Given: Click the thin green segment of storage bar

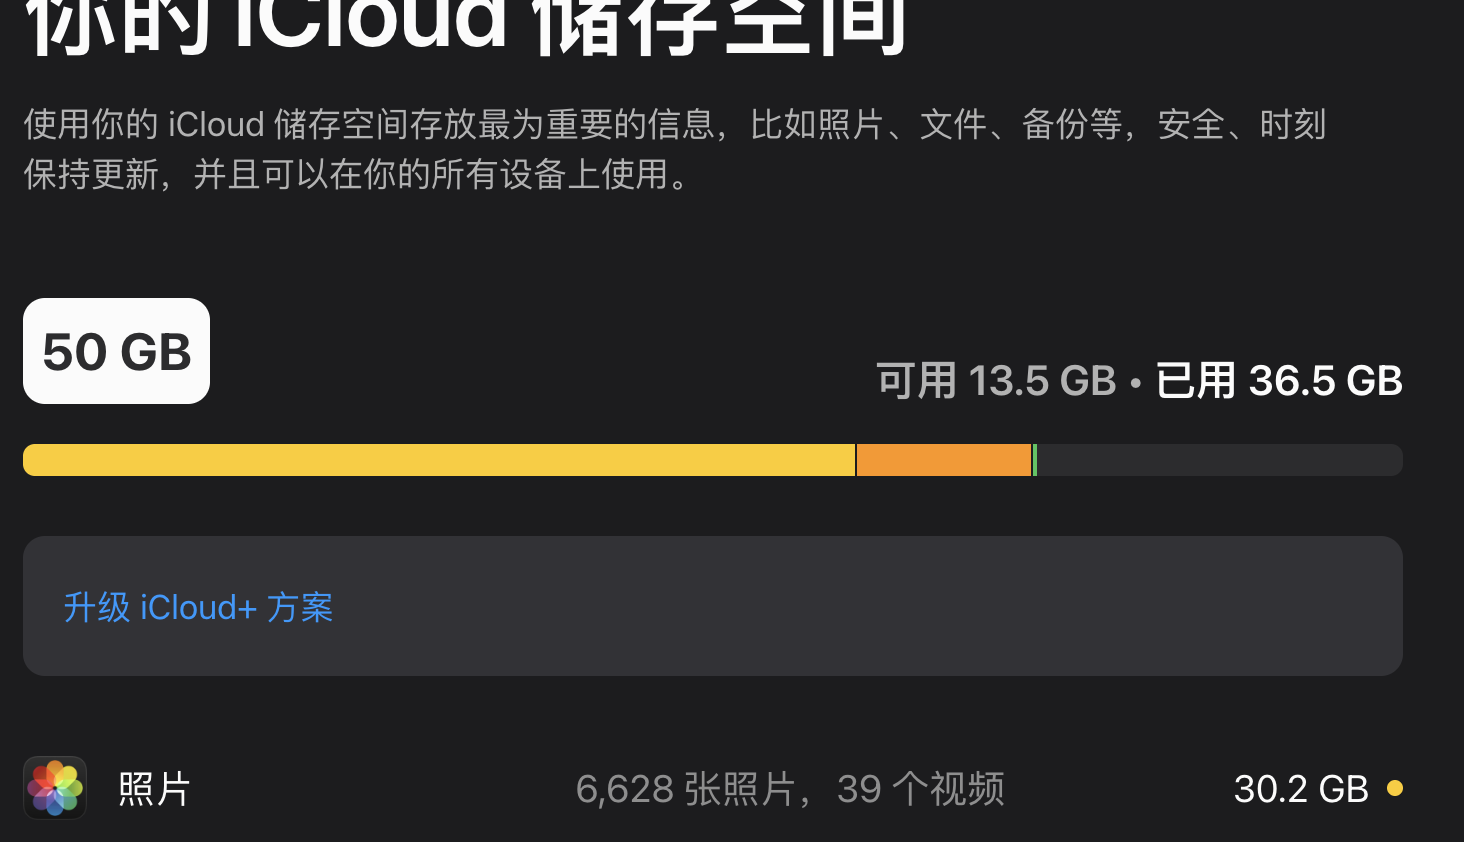Looking at the screenshot, I should 1035,460.
